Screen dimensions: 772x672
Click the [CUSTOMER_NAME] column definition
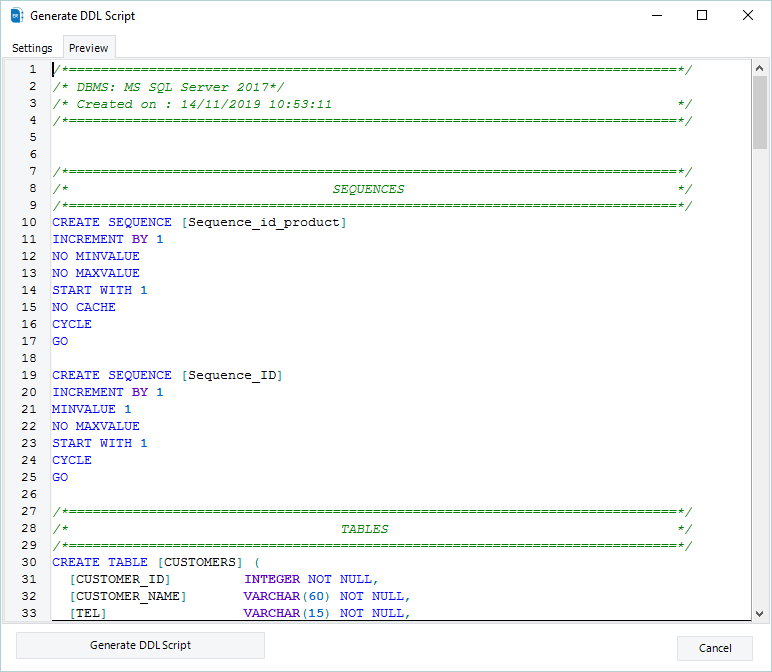[127, 596]
